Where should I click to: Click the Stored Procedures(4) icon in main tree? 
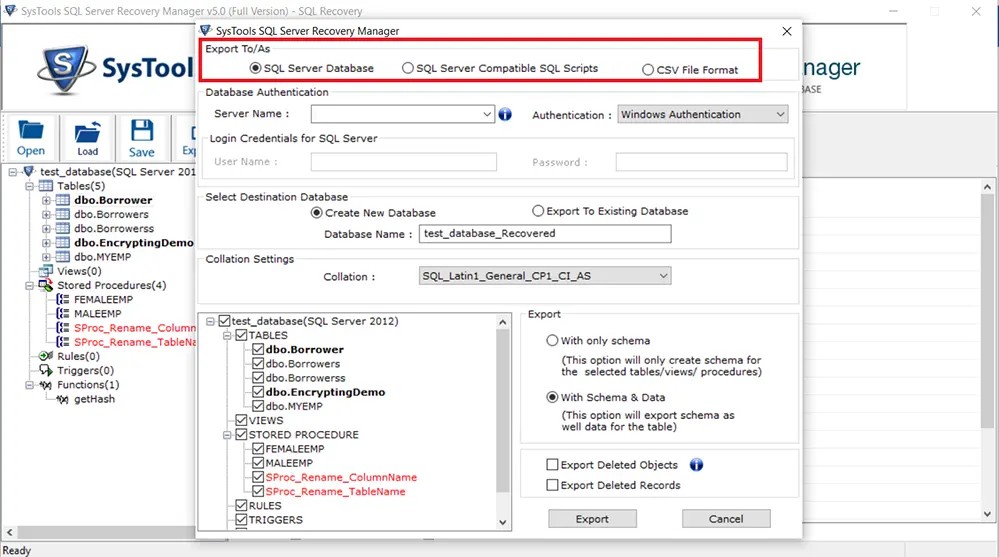[x=46, y=285]
